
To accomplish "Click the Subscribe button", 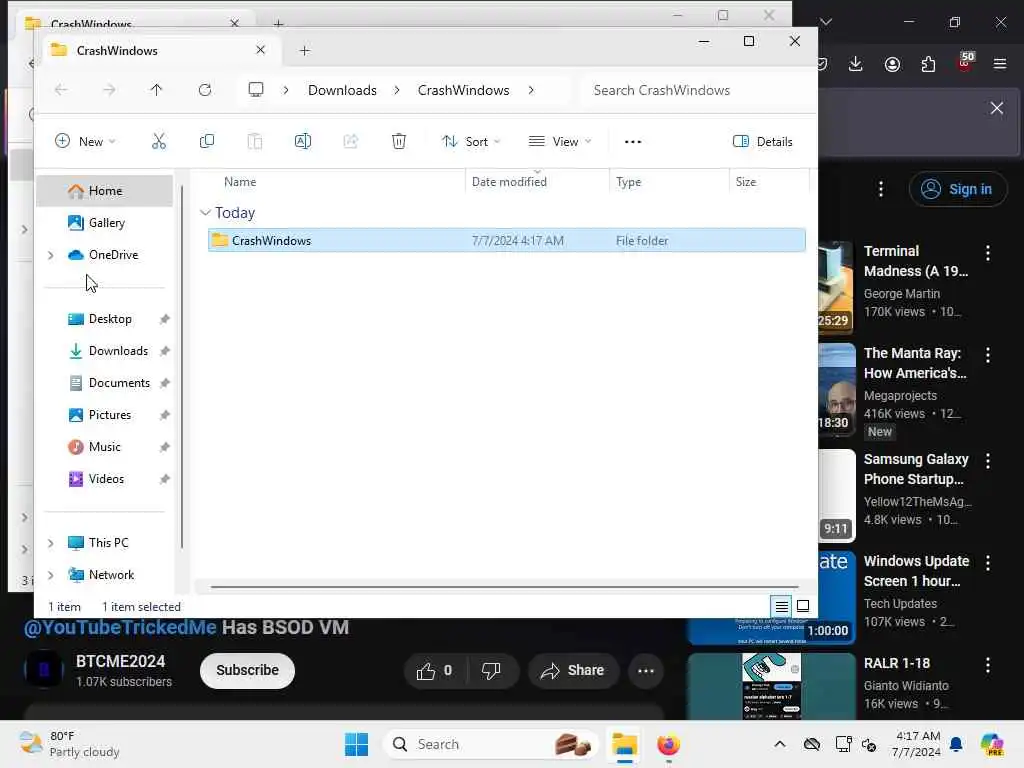I will pos(247,671).
